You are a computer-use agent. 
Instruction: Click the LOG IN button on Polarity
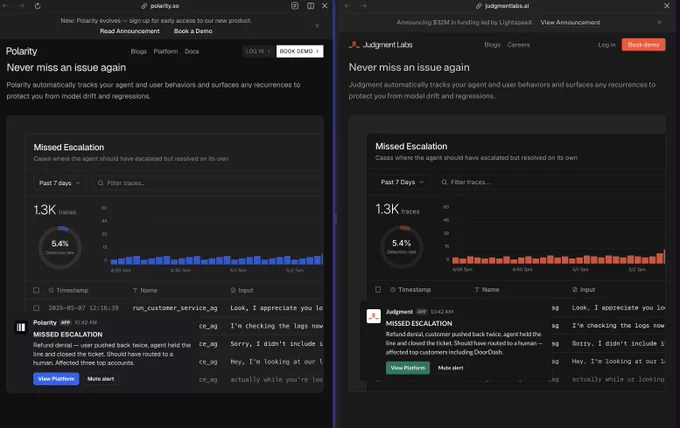258,51
